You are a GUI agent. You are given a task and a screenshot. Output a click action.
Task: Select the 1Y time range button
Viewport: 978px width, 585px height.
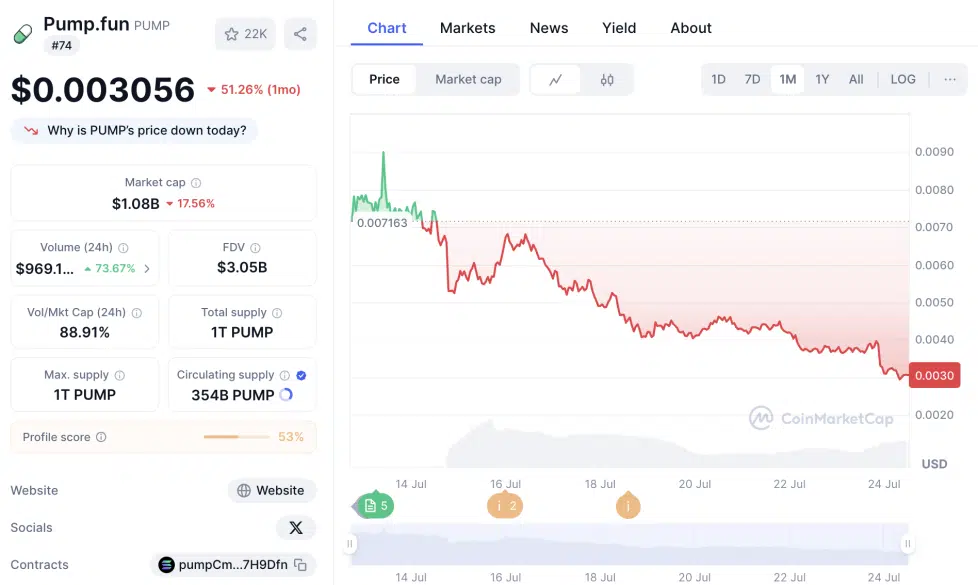[x=822, y=80]
